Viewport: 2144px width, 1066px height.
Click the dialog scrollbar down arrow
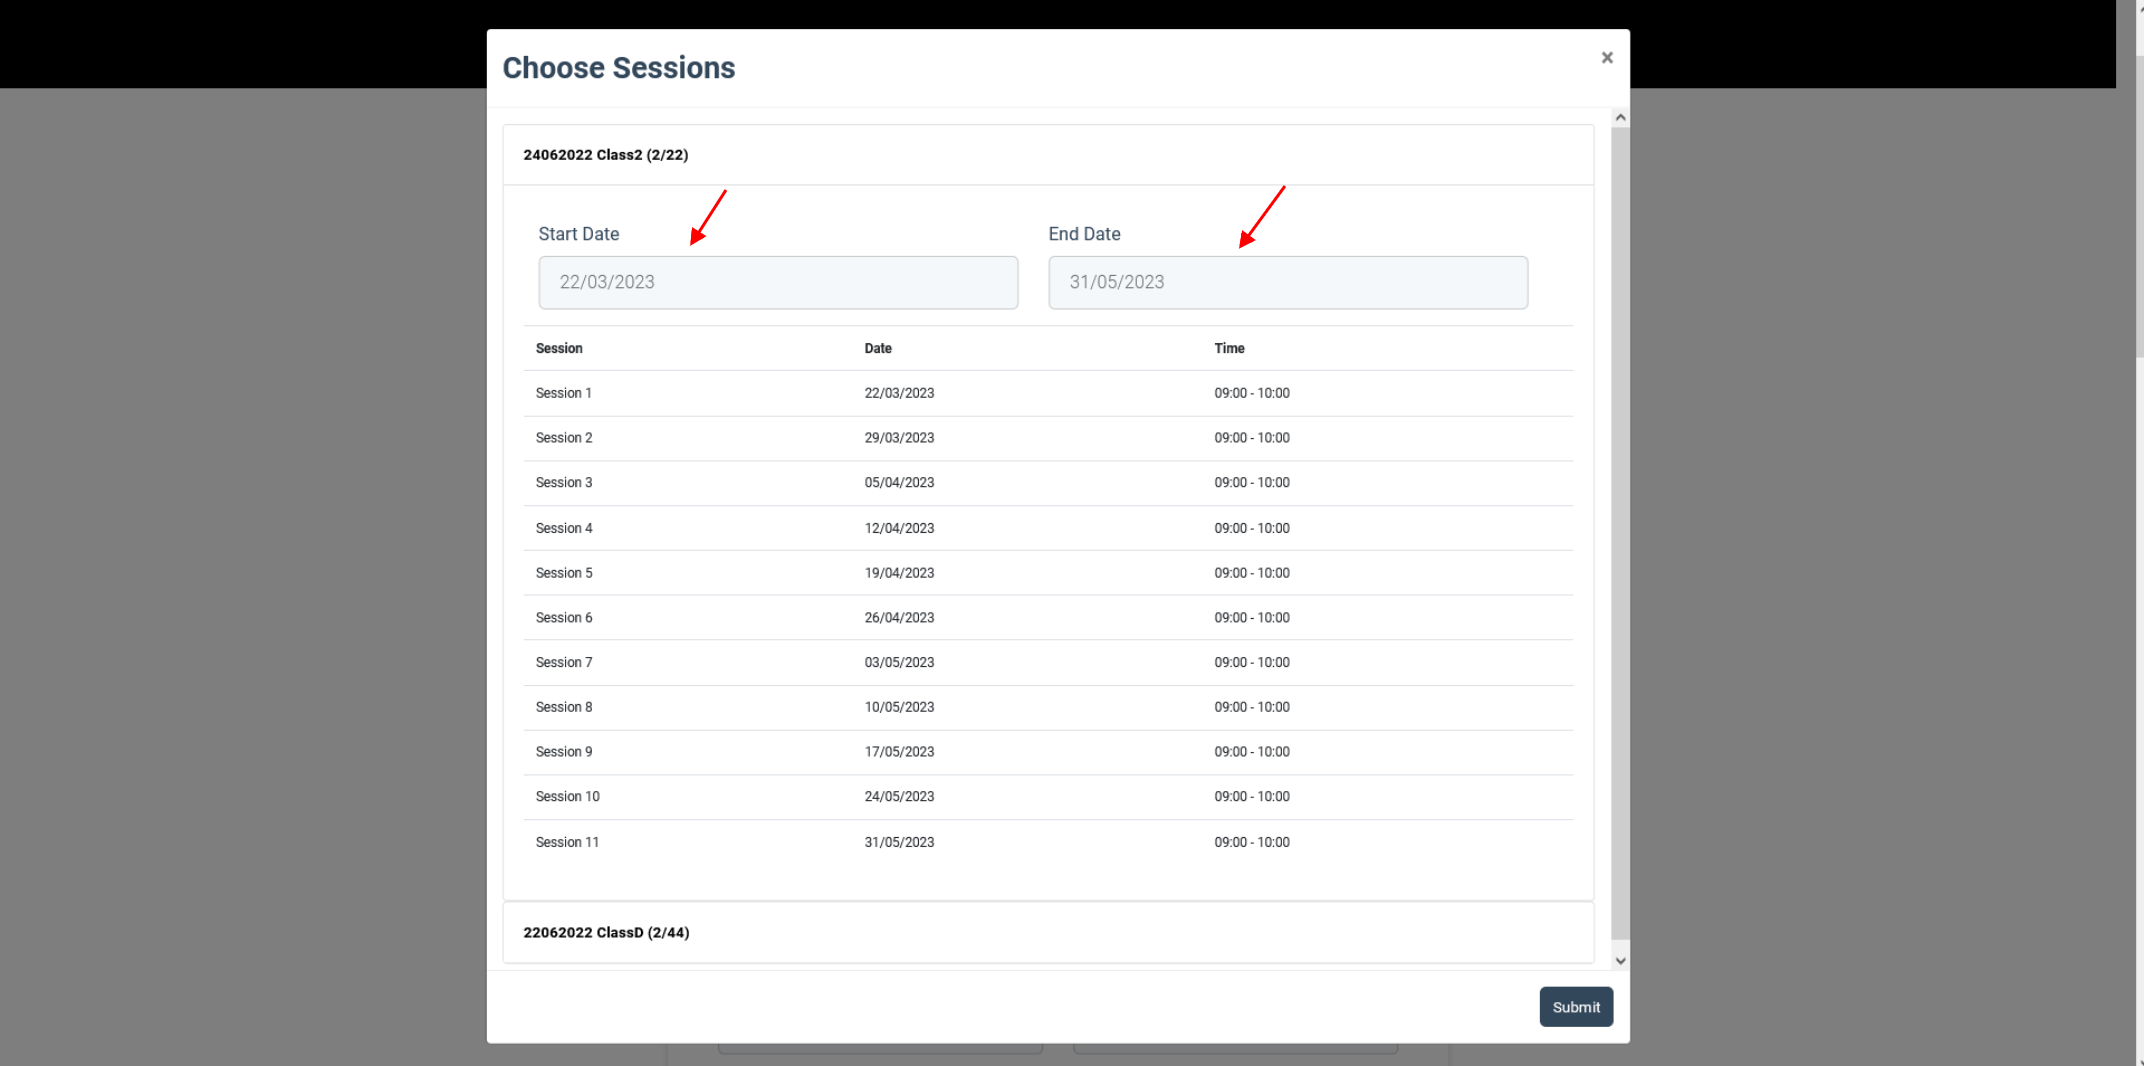(x=1621, y=961)
